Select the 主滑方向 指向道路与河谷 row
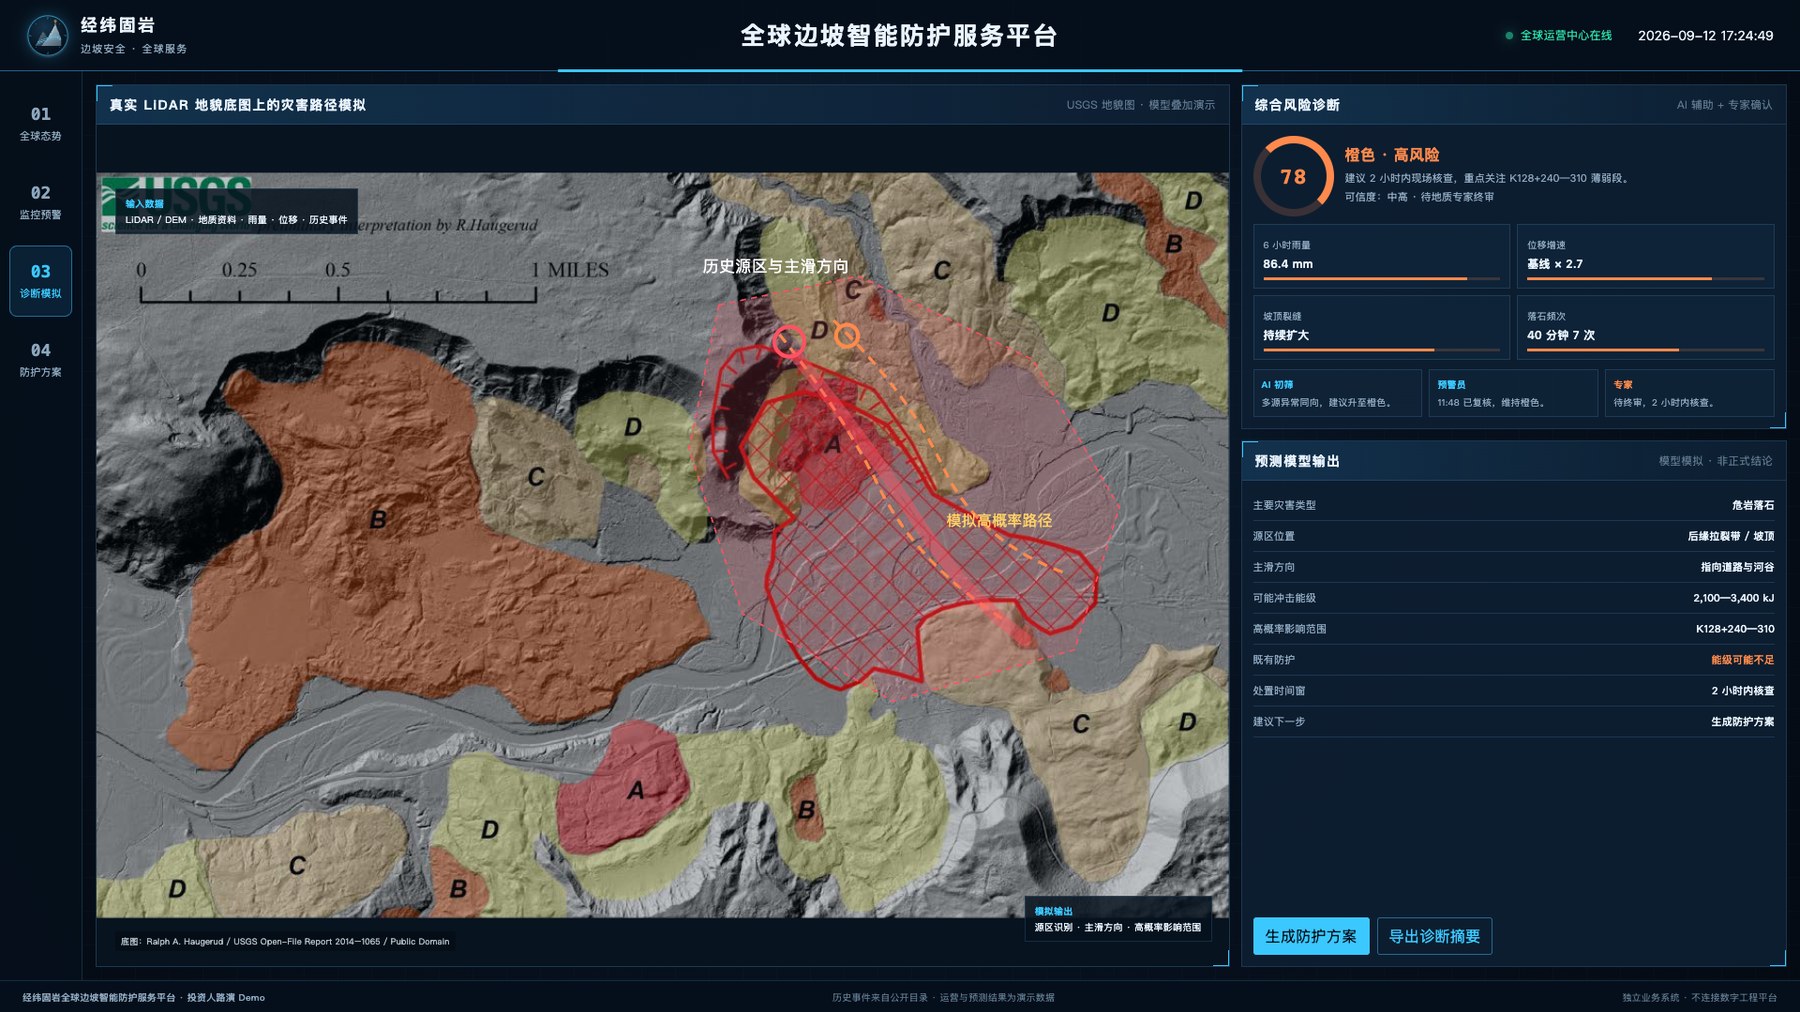The height and width of the screenshot is (1012, 1800). pyautogui.click(x=1513, y=567)
